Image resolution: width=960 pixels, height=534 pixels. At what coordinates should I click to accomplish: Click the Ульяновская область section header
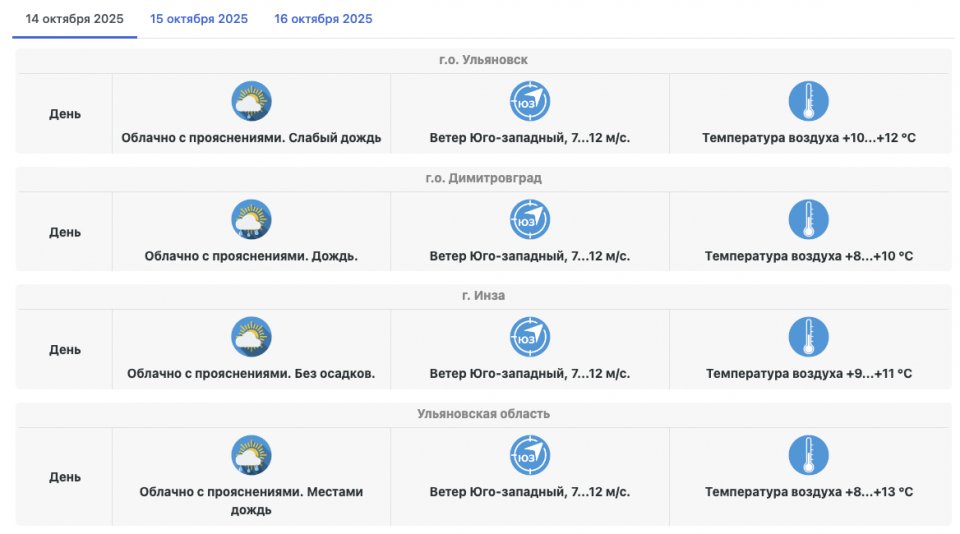[483, 413]
